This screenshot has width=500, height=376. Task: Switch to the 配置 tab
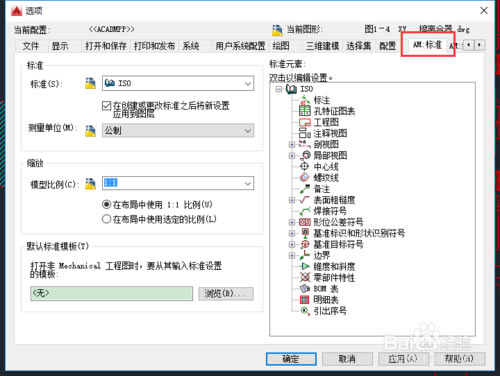tap(387, 46)
